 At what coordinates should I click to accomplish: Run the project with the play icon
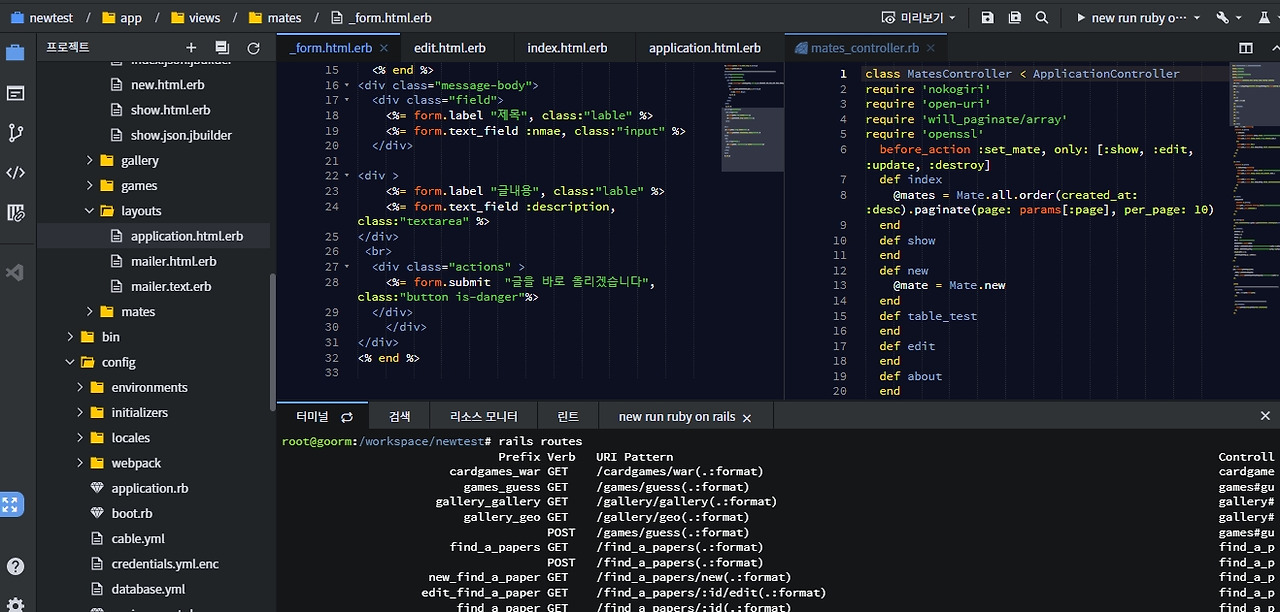(1081, 17)
